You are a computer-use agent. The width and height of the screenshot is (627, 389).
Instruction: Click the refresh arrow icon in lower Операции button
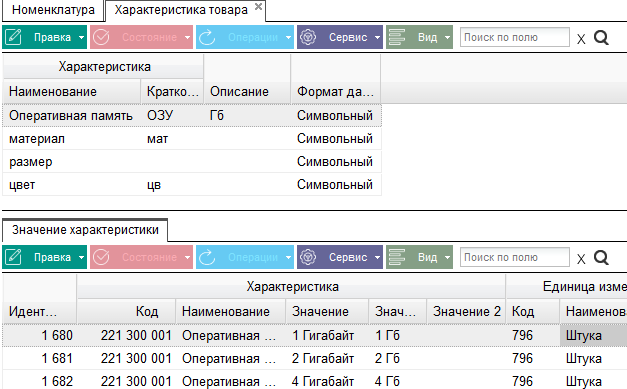pos(207,257)
